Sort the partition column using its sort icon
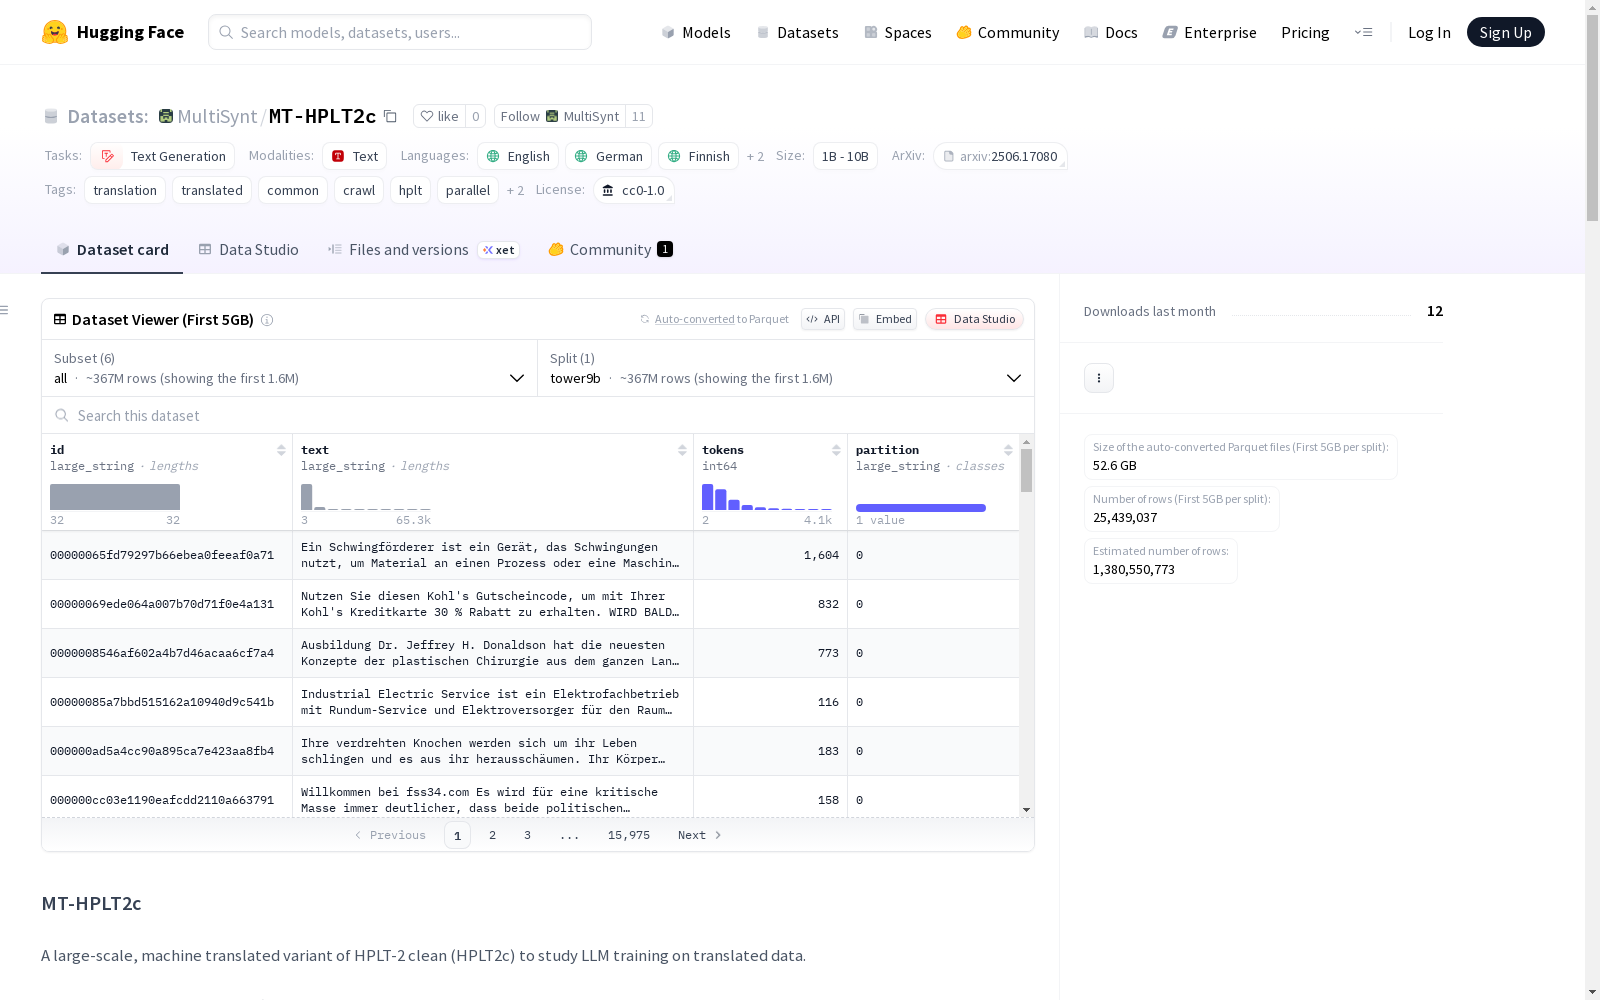 pyautogui.click(x=1008, y=450)
